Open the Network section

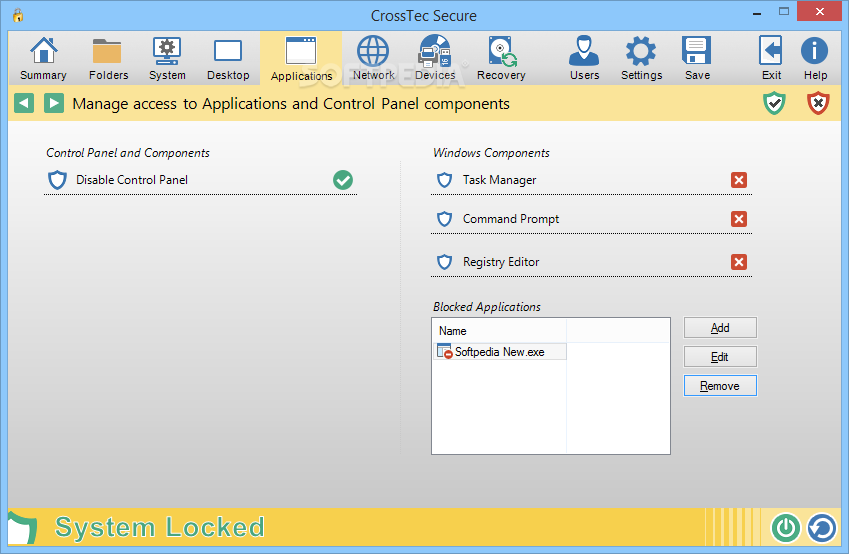click(373, 58)
